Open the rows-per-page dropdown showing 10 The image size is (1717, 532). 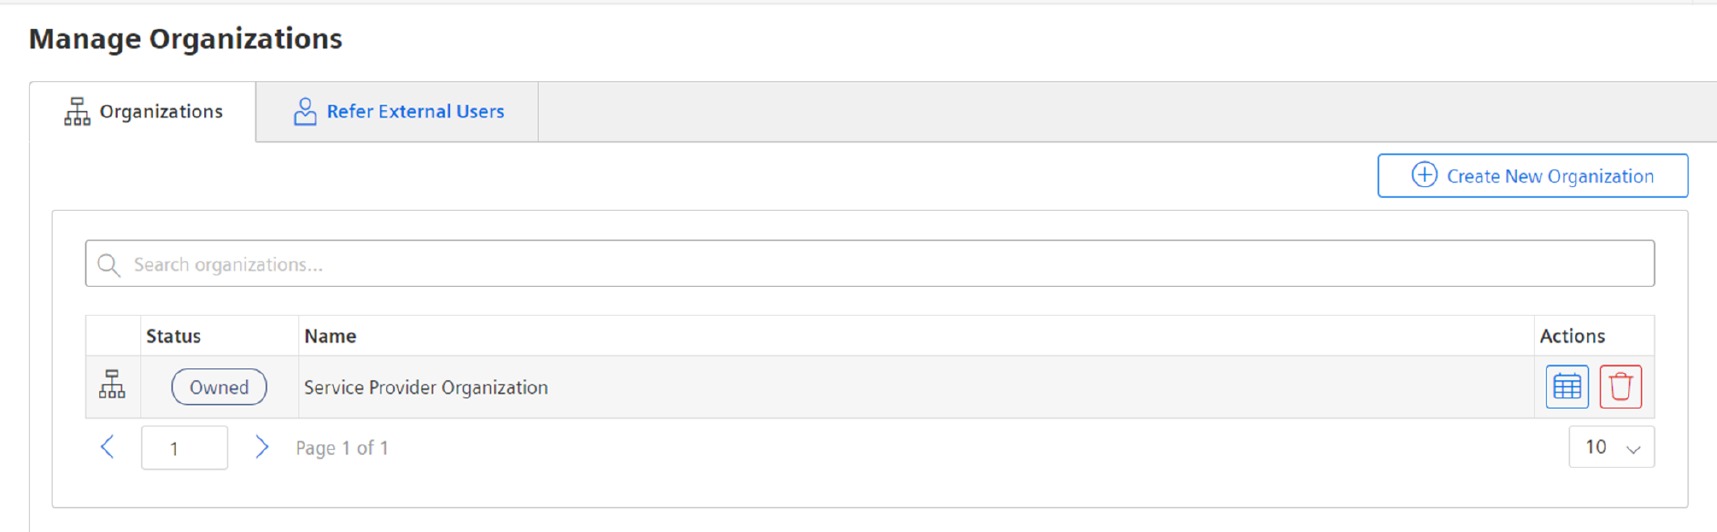pyautogui.click(x=1611, y=447)
